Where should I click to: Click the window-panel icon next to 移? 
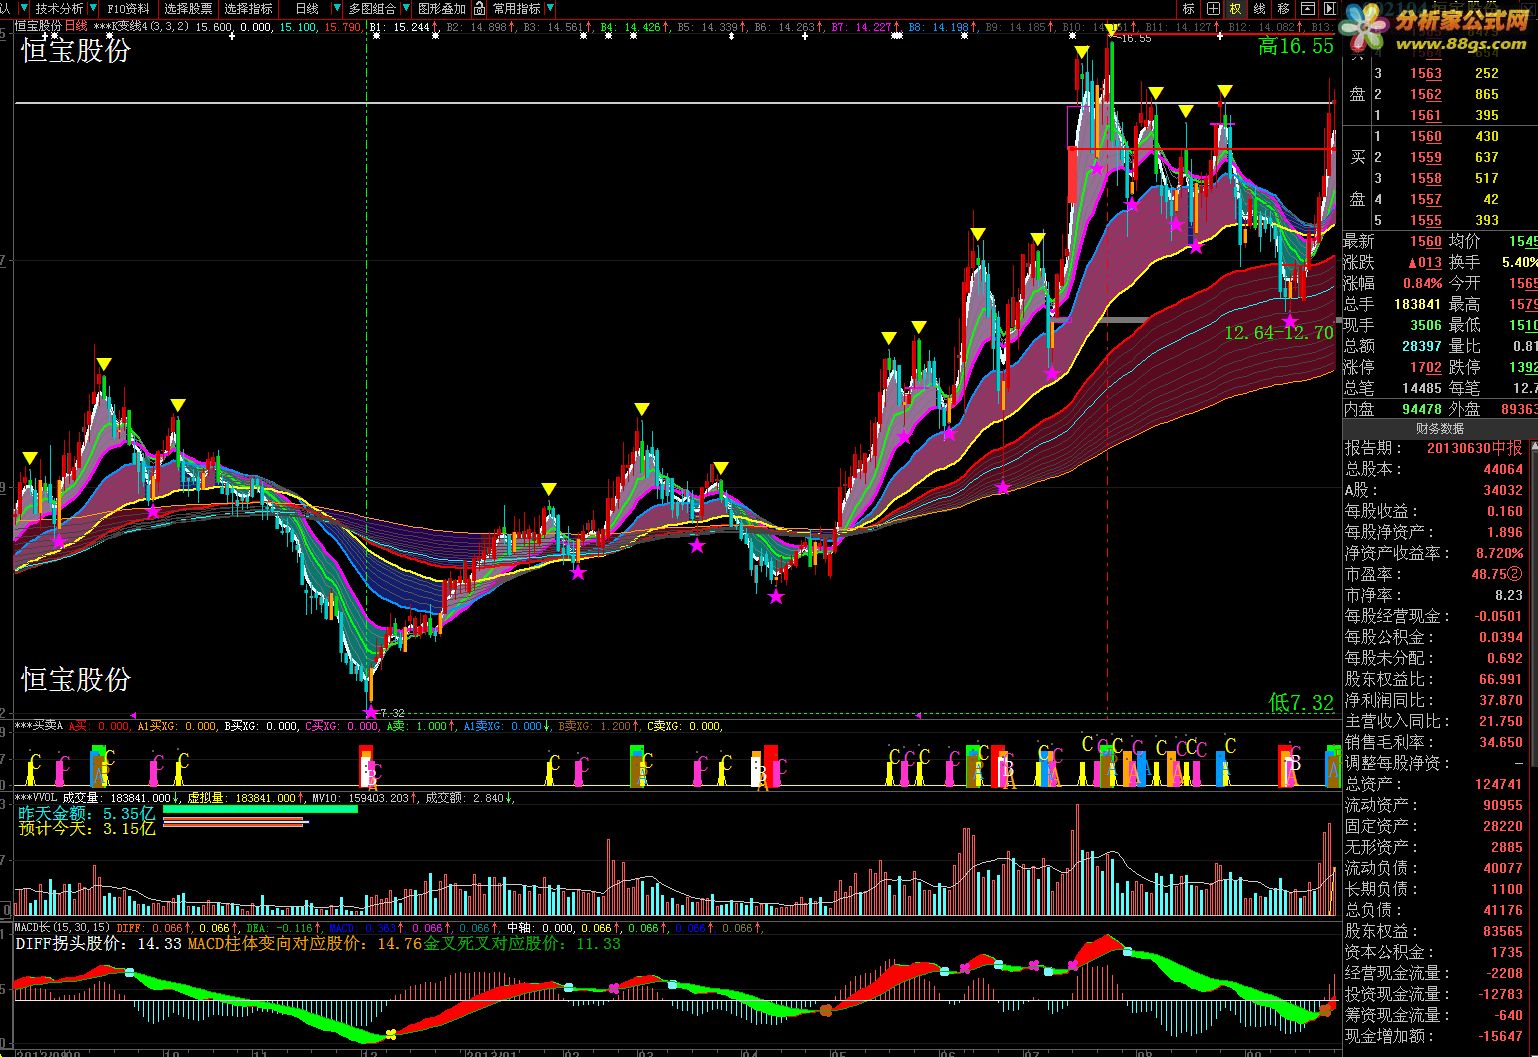[1307, 8]
